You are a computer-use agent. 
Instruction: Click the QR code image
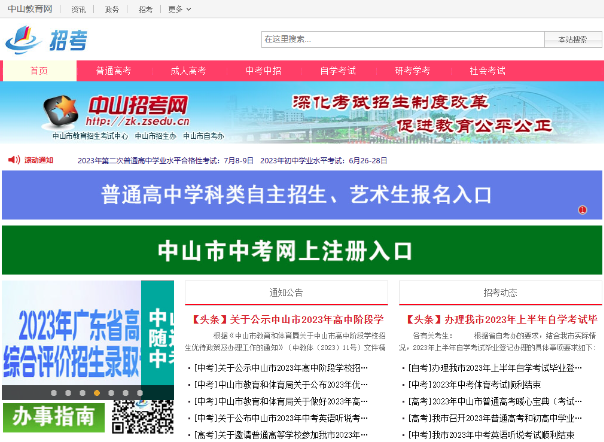tap(143, 417)
